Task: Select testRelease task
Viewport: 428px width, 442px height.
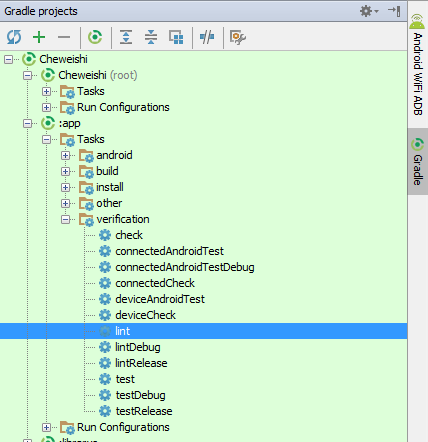Action: tap(144, 411)
